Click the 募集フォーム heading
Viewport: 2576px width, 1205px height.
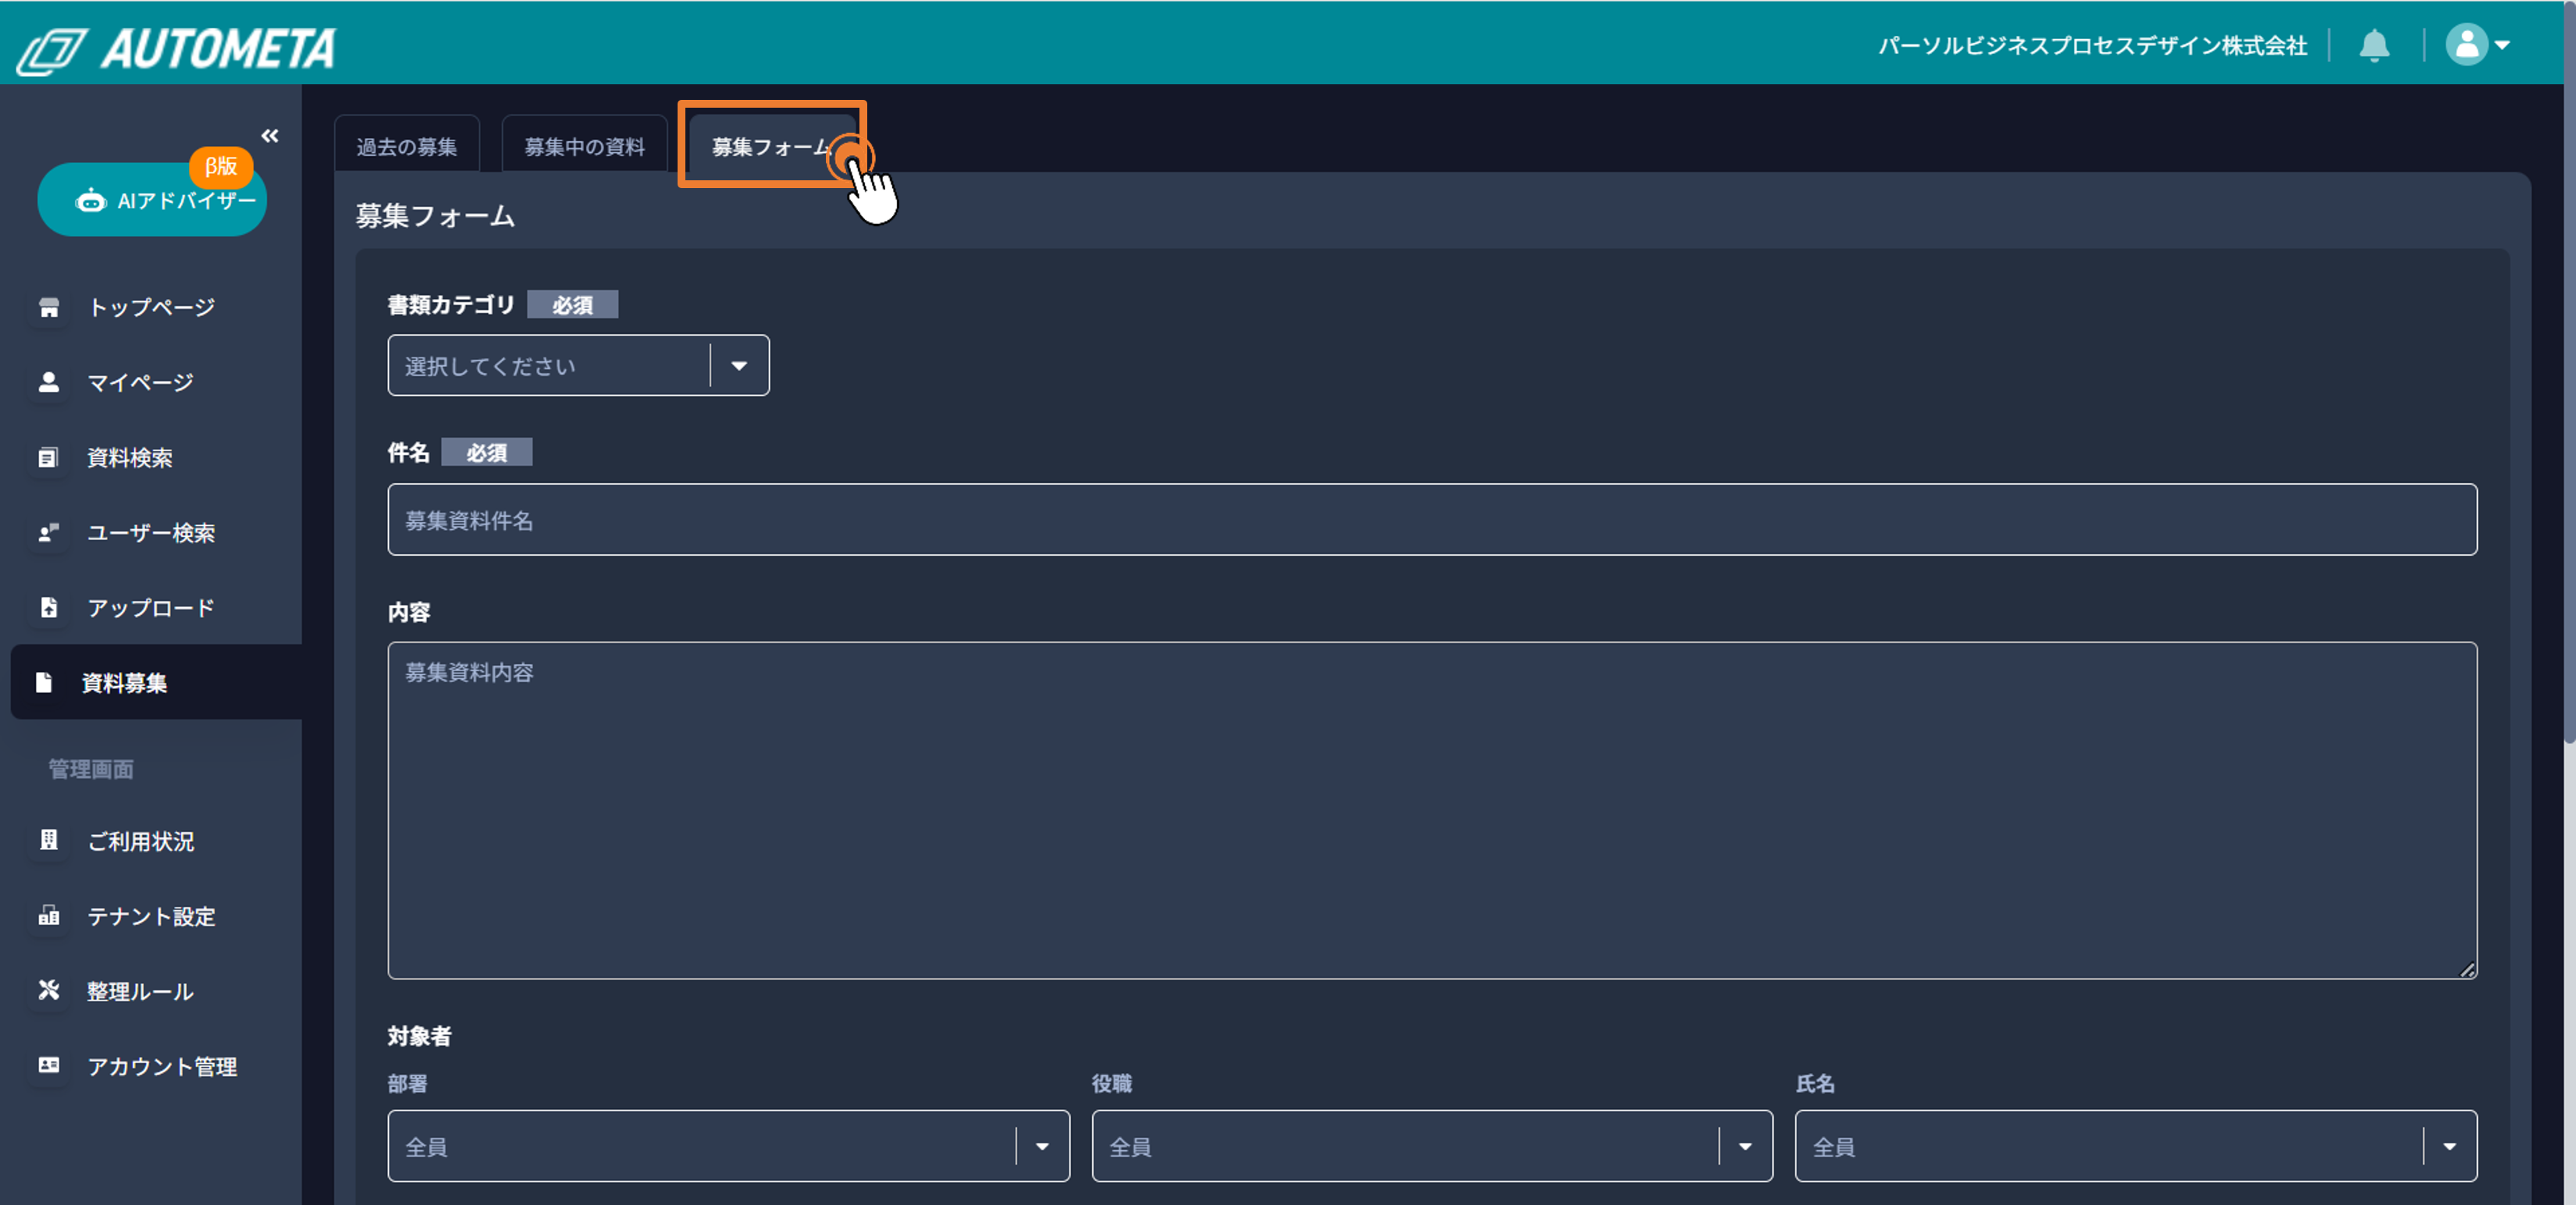[x=436, y=215]
